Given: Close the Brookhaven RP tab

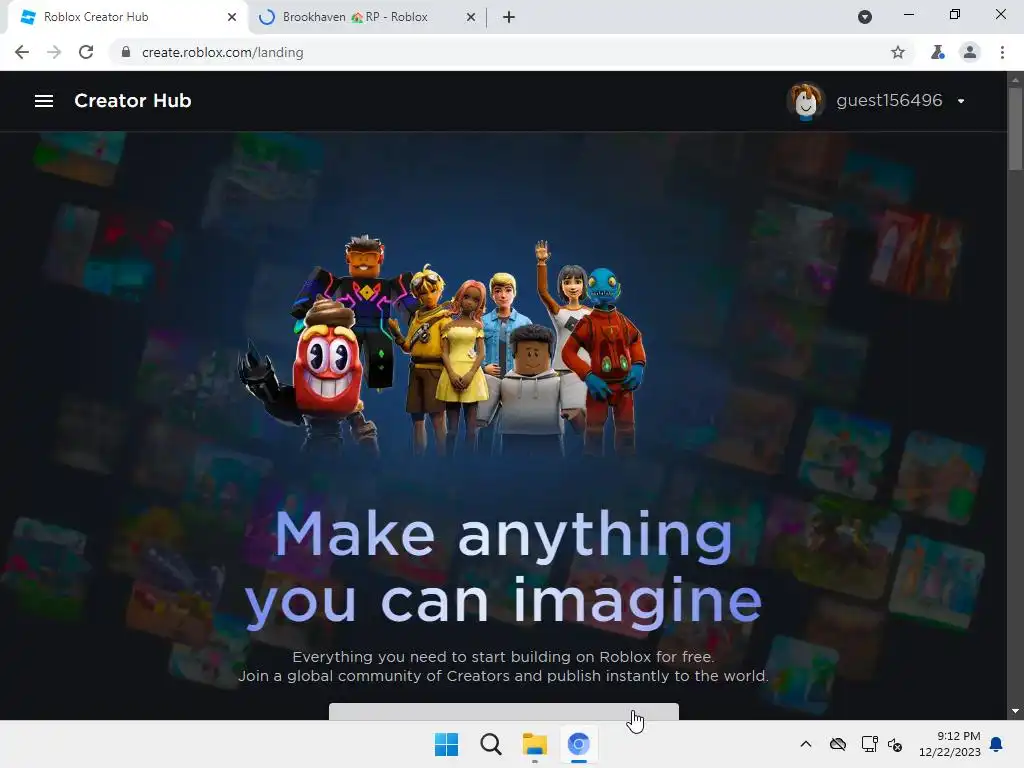Looking at the screenshot, I should pos(471,17).
